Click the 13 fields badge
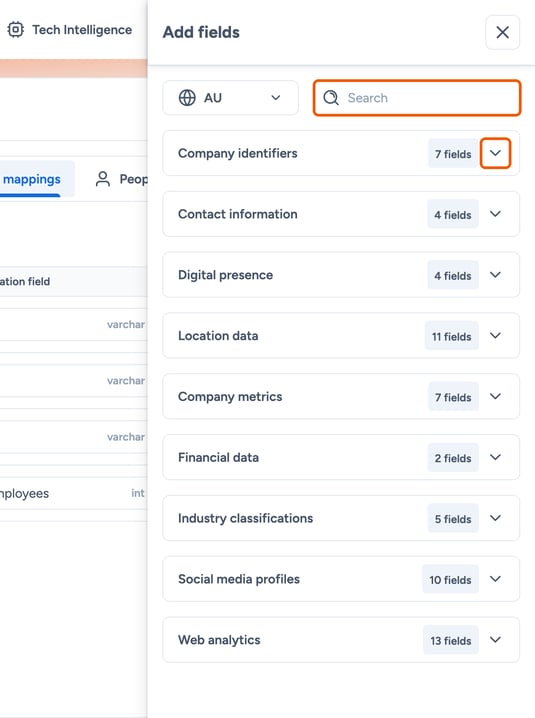 (x=451, y=641)
